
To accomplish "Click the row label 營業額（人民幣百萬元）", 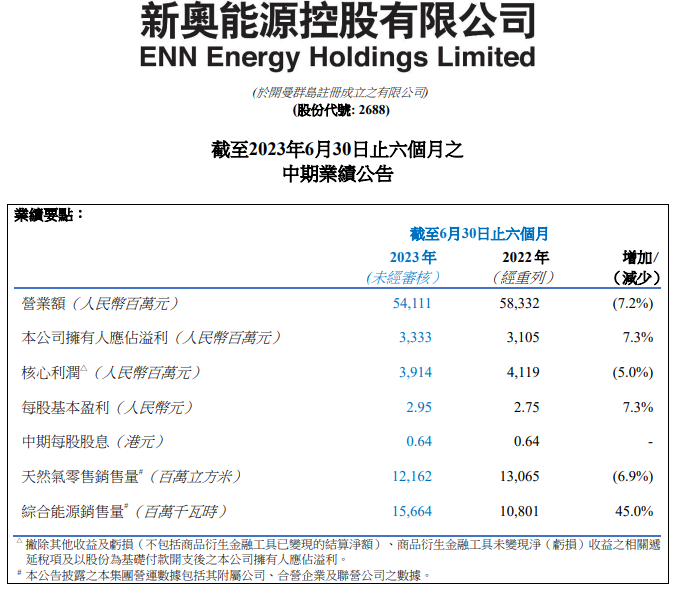I will tap(100, 304).
